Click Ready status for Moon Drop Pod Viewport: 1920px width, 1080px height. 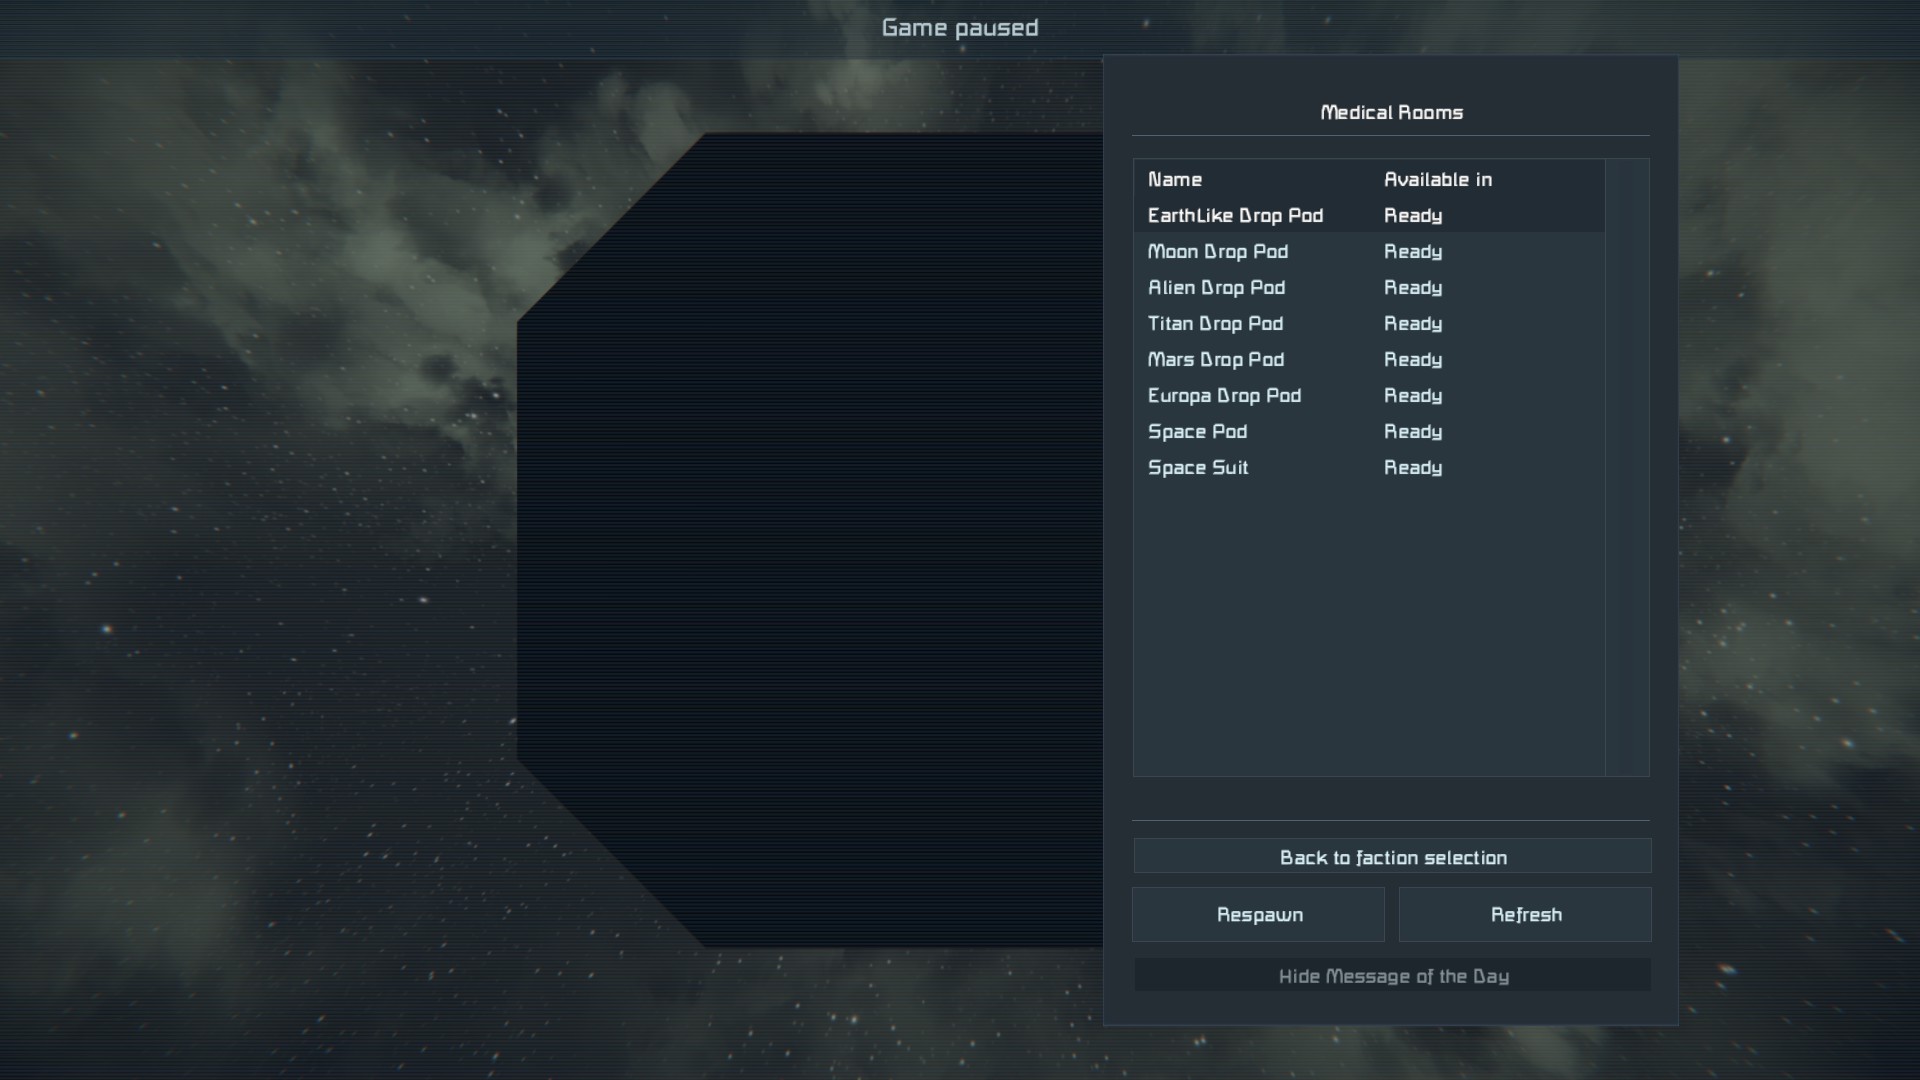click(1412, 252)
